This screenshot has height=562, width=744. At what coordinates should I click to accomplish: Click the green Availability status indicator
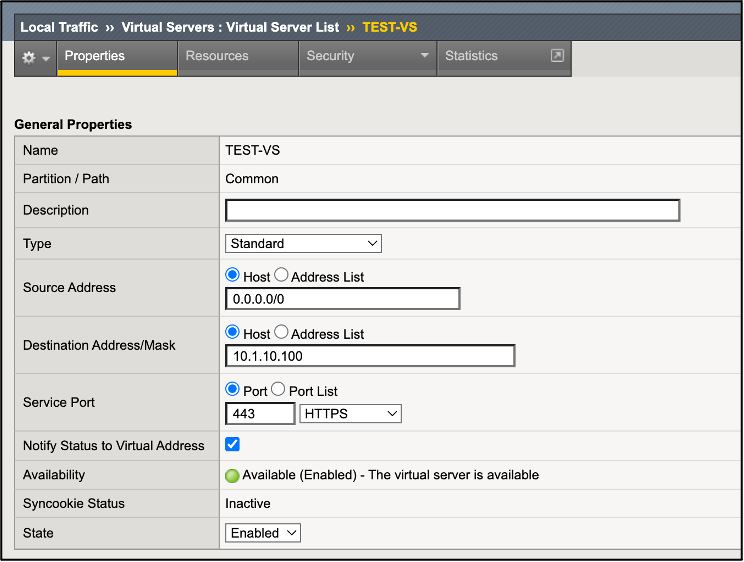[x=232, y=476]
